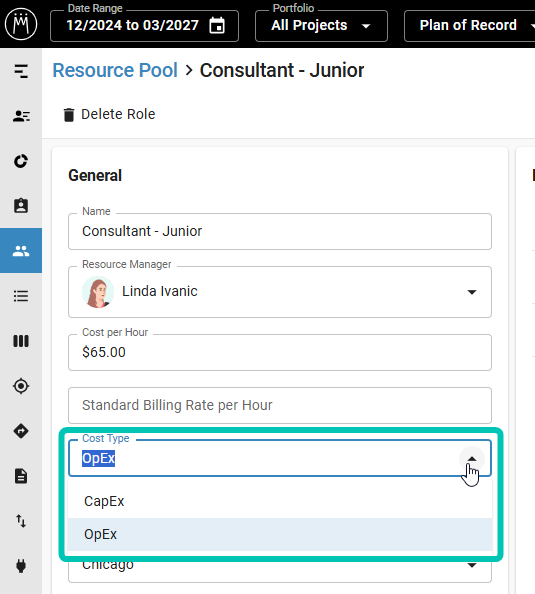Image resolution: width=535 pixels, height=594 pixels.
Task: Open the people list sidebar icon
Action: click(x=21, y=116)
